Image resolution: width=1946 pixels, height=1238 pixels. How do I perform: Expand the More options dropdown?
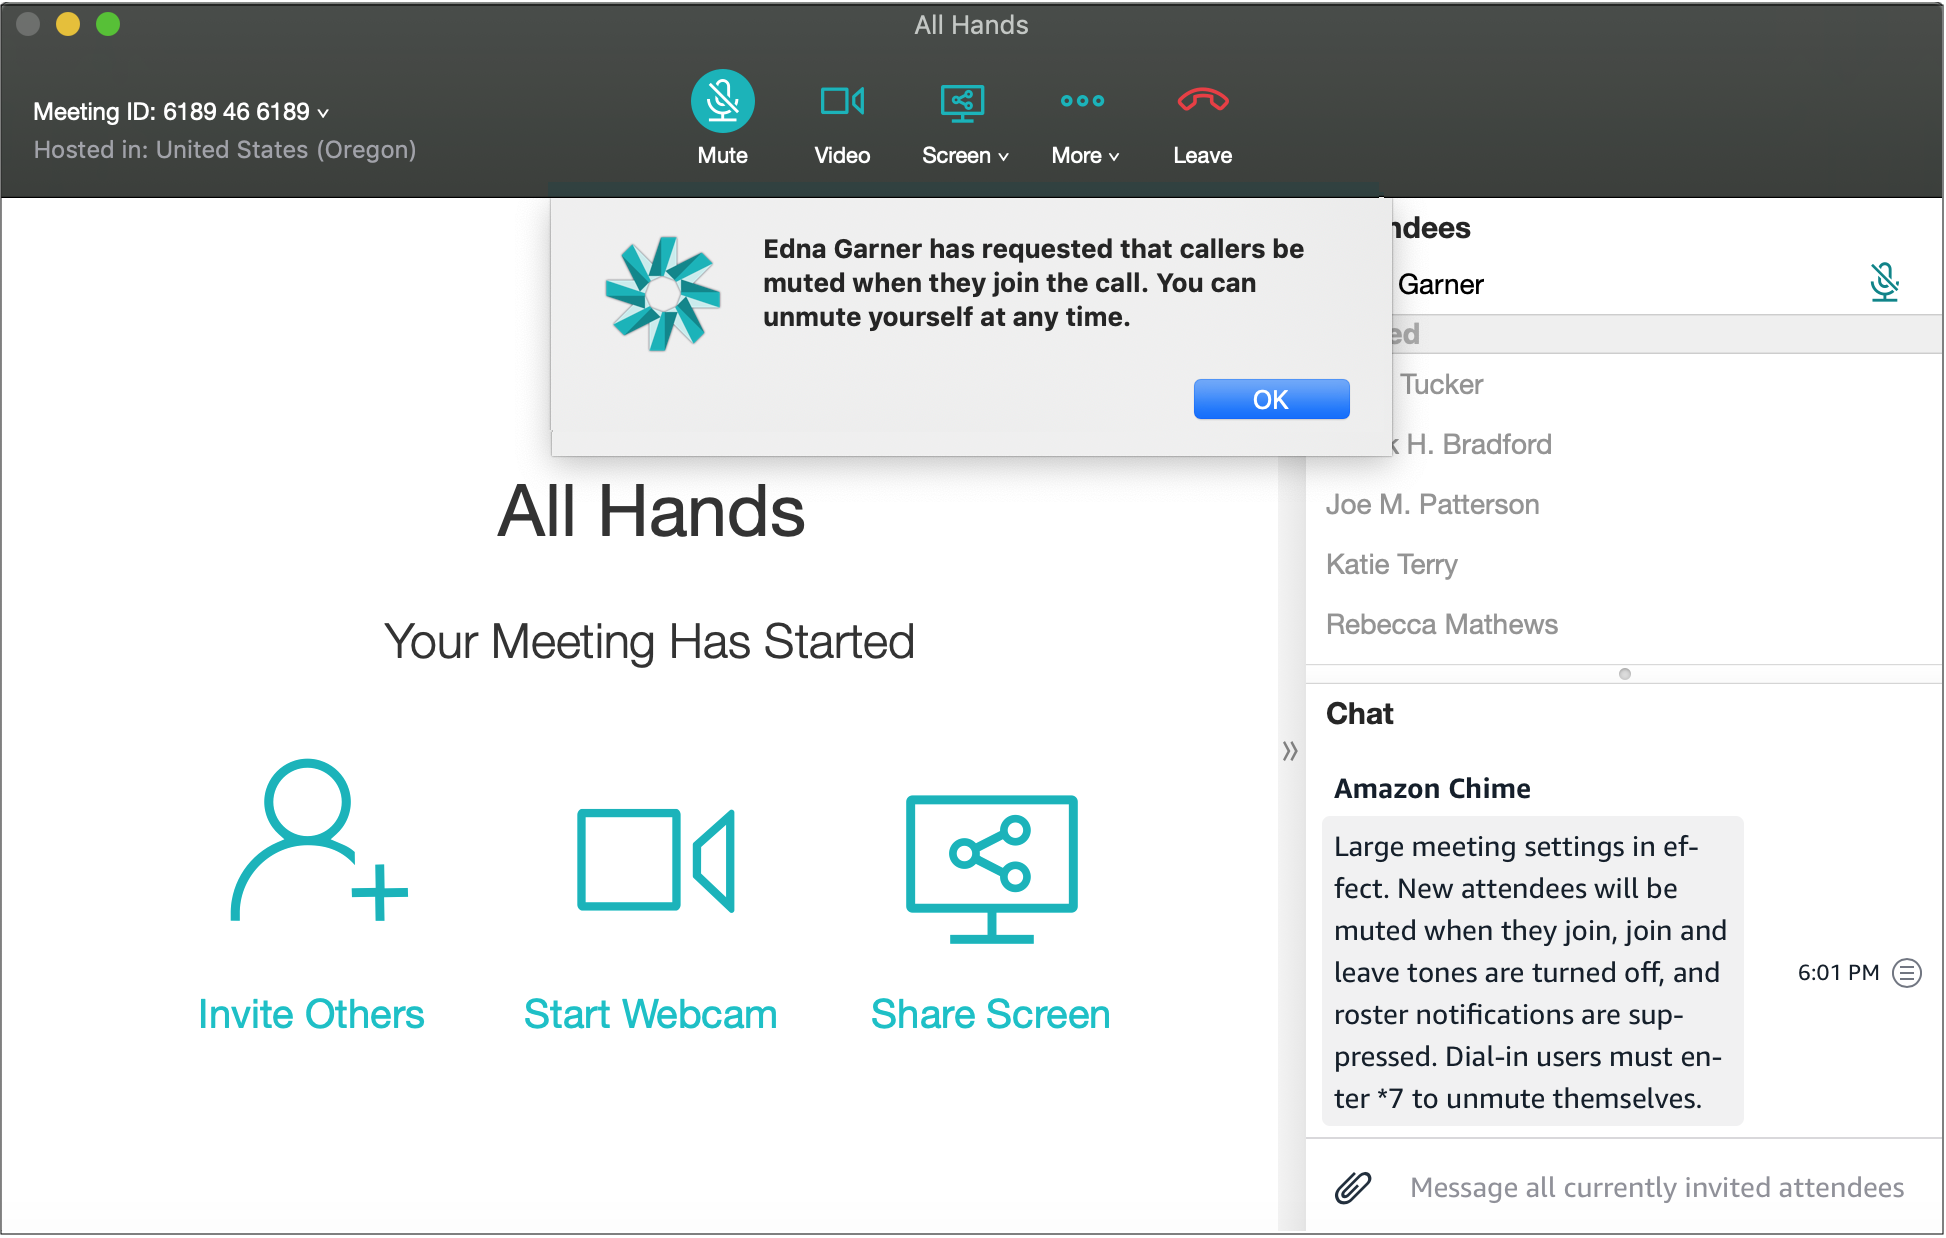[1082, 121]
